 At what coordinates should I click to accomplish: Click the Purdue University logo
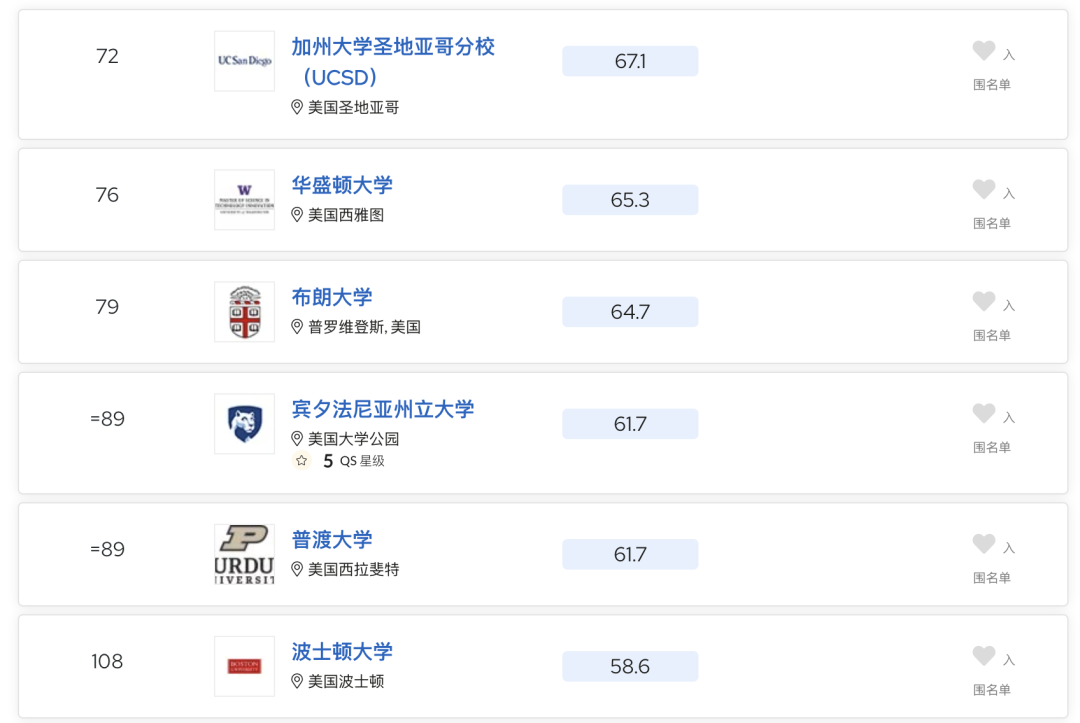[x=245, y=554]
